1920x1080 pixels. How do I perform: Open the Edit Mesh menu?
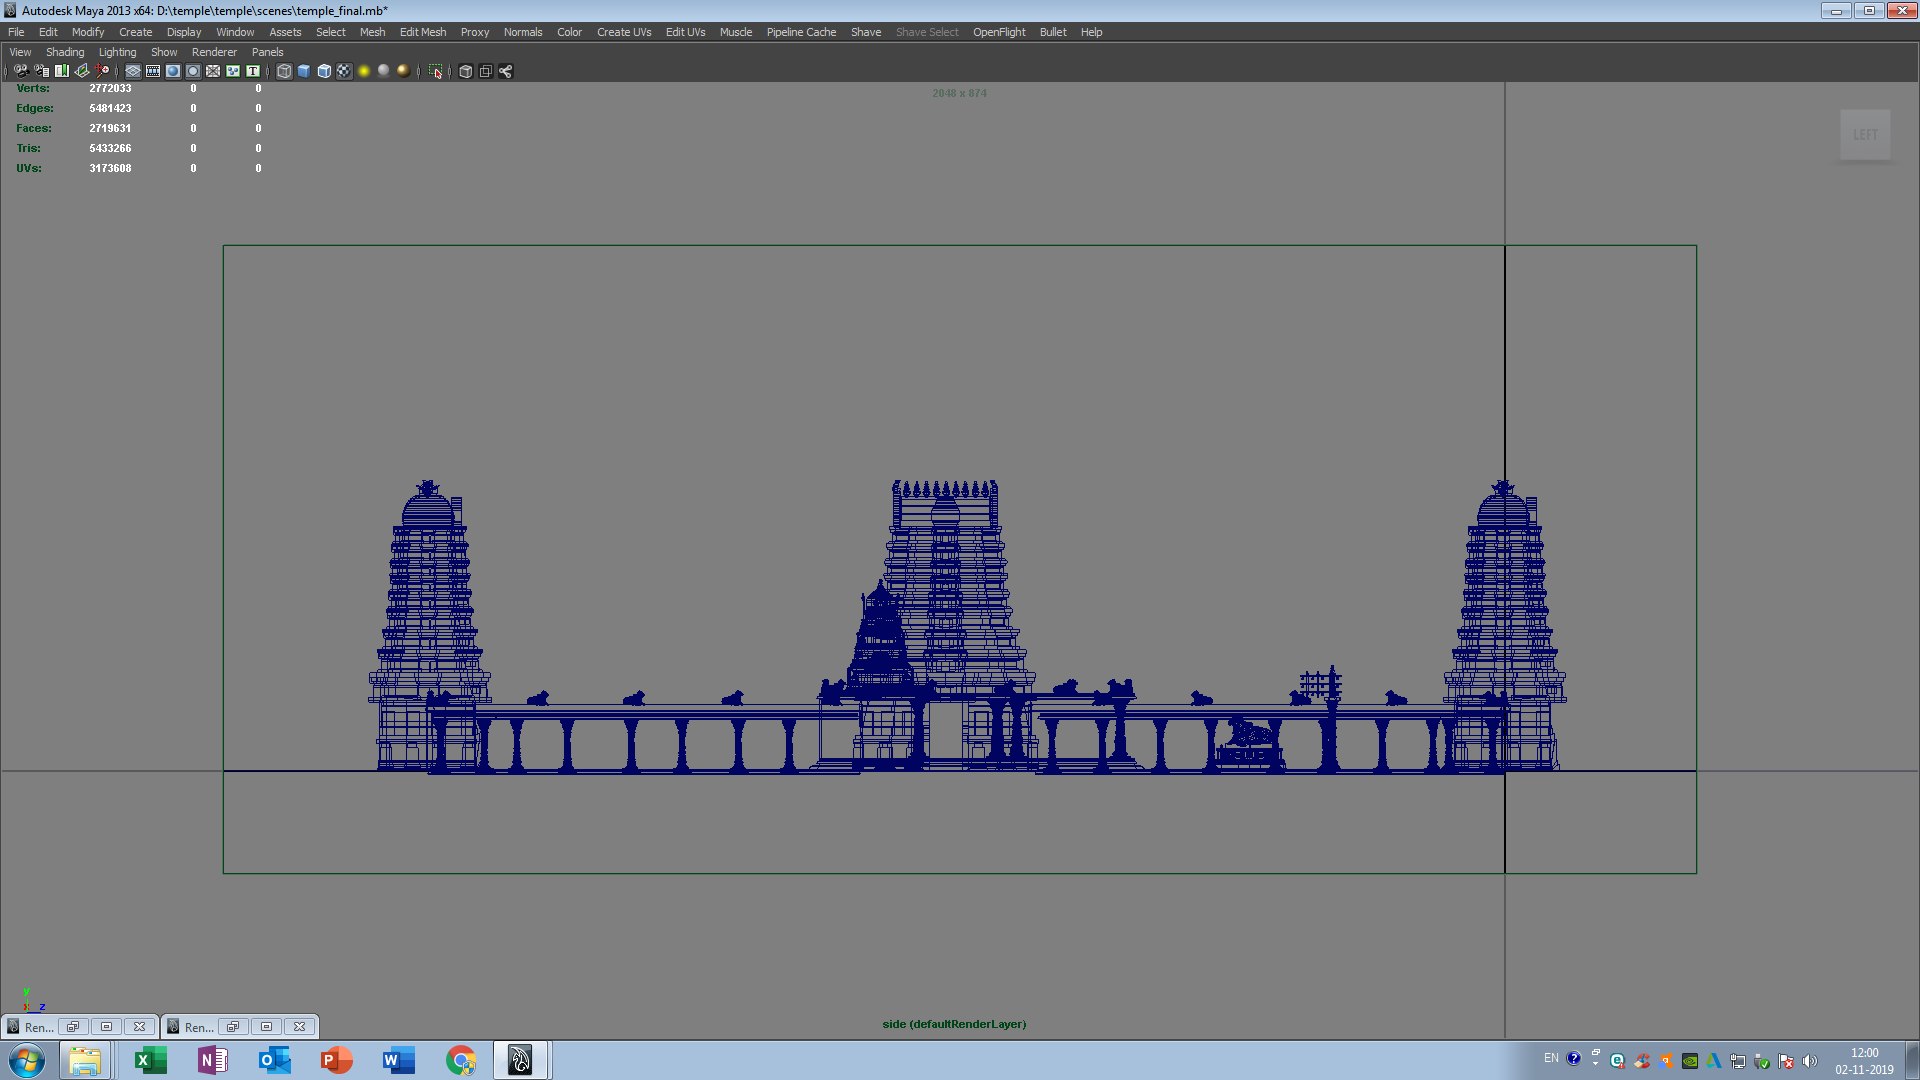click(423, 32)
